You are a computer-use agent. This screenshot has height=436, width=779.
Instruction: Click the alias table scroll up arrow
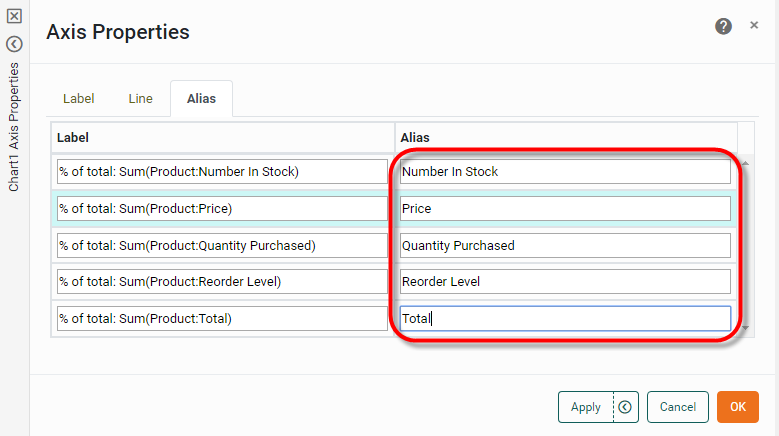click(744, 163)
